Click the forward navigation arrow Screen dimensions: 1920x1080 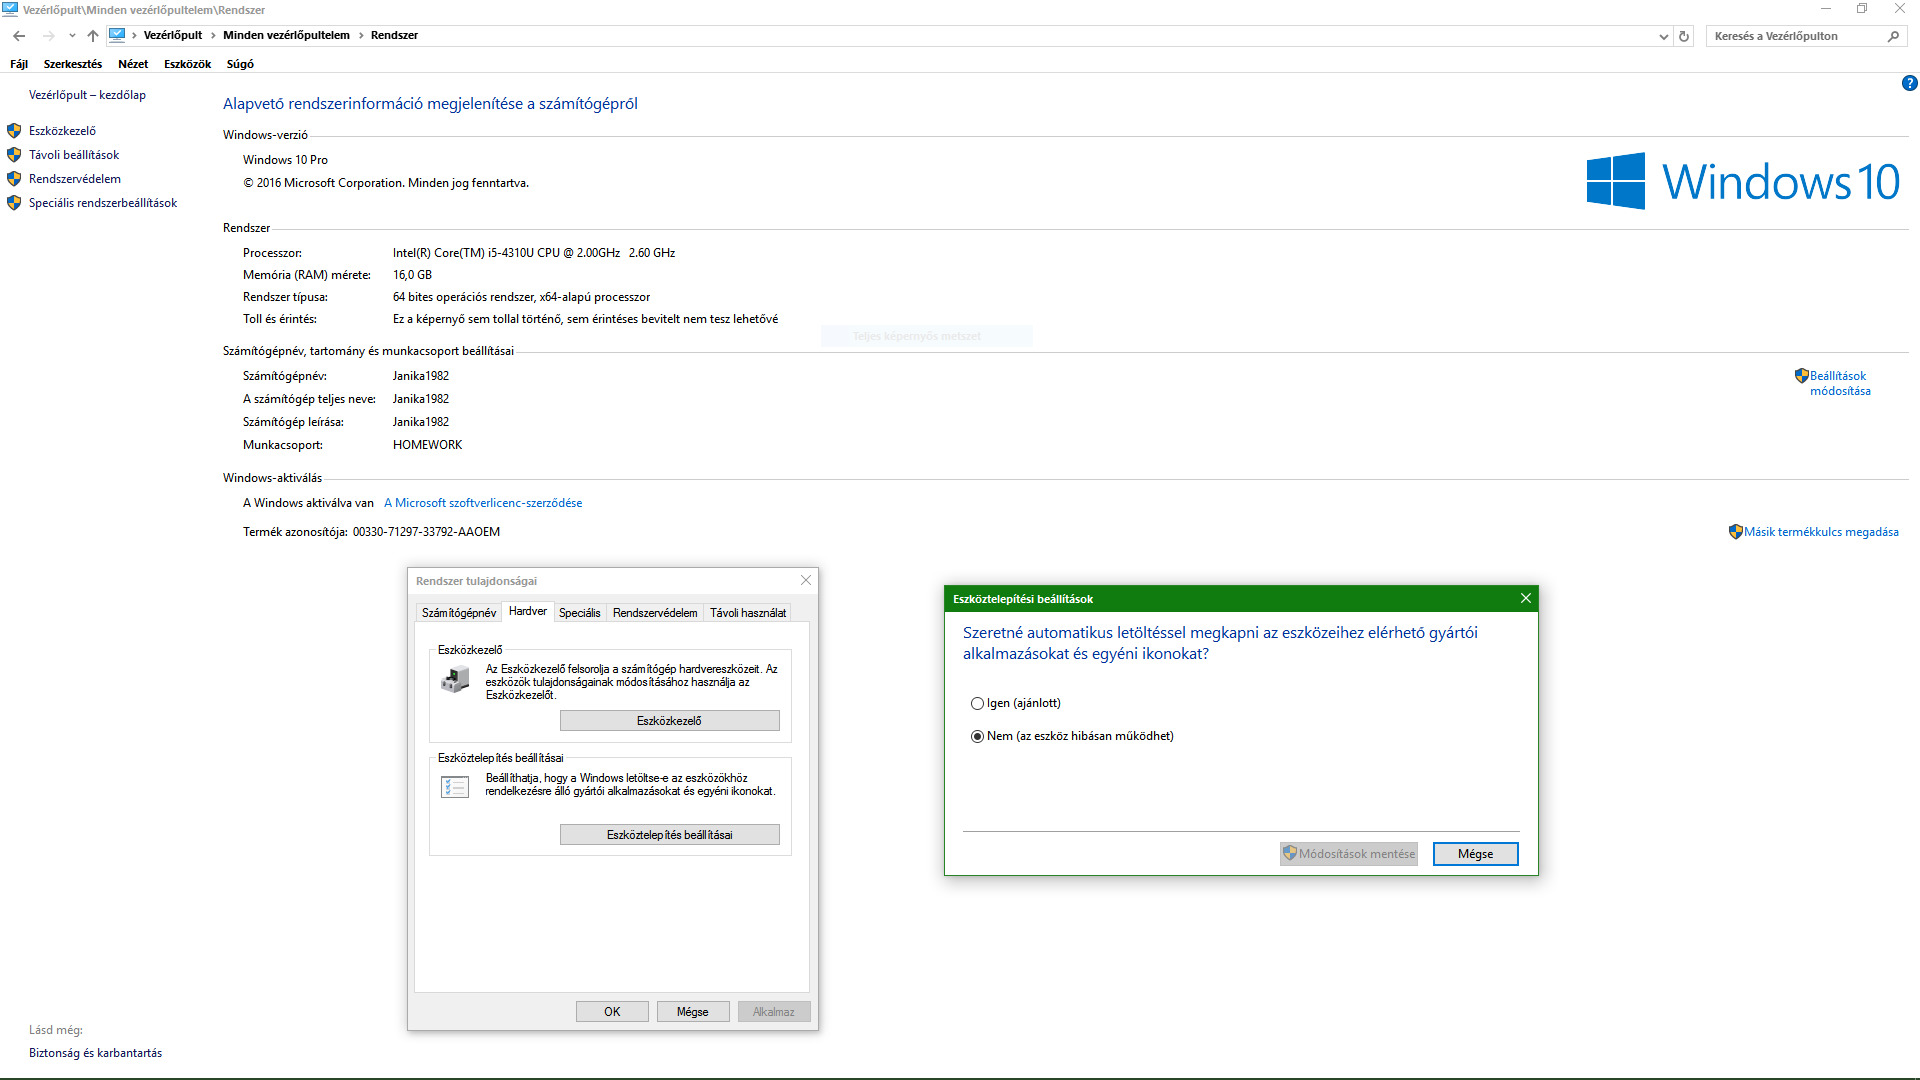[48, 36]
